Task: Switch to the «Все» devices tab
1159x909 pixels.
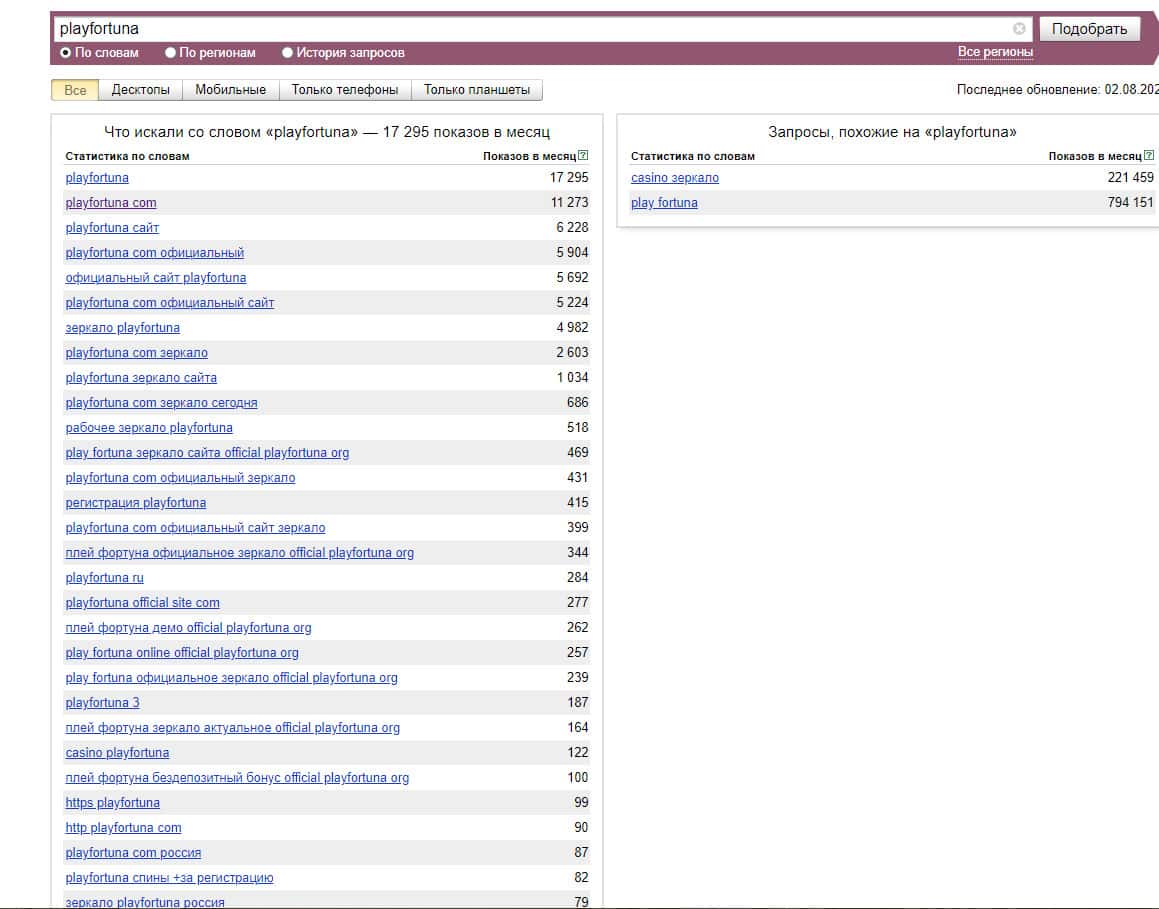Action: click(x=75, y=90)
